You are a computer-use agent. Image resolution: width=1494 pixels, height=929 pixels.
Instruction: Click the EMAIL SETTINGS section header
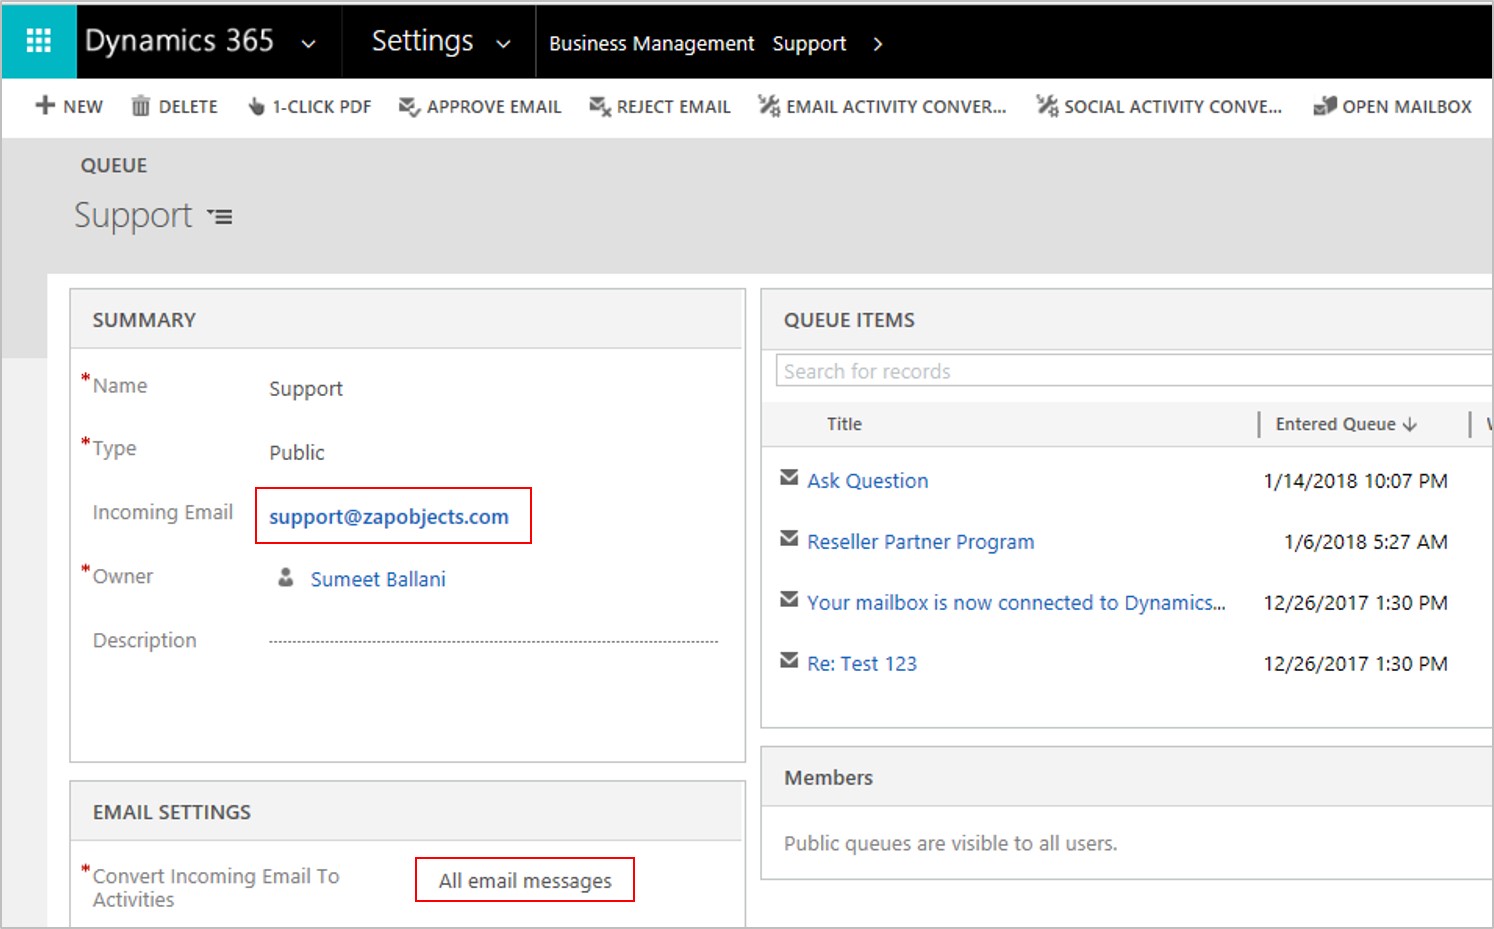172,812
